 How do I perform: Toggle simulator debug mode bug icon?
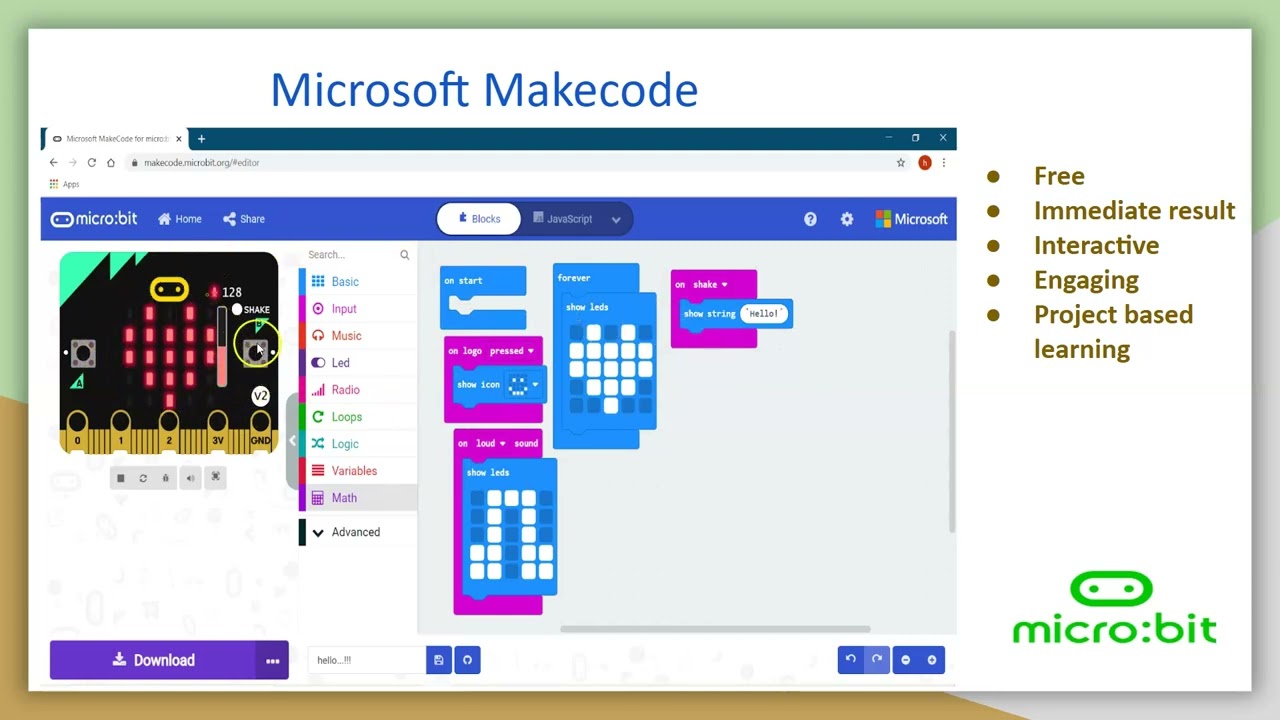pos(166,478)
